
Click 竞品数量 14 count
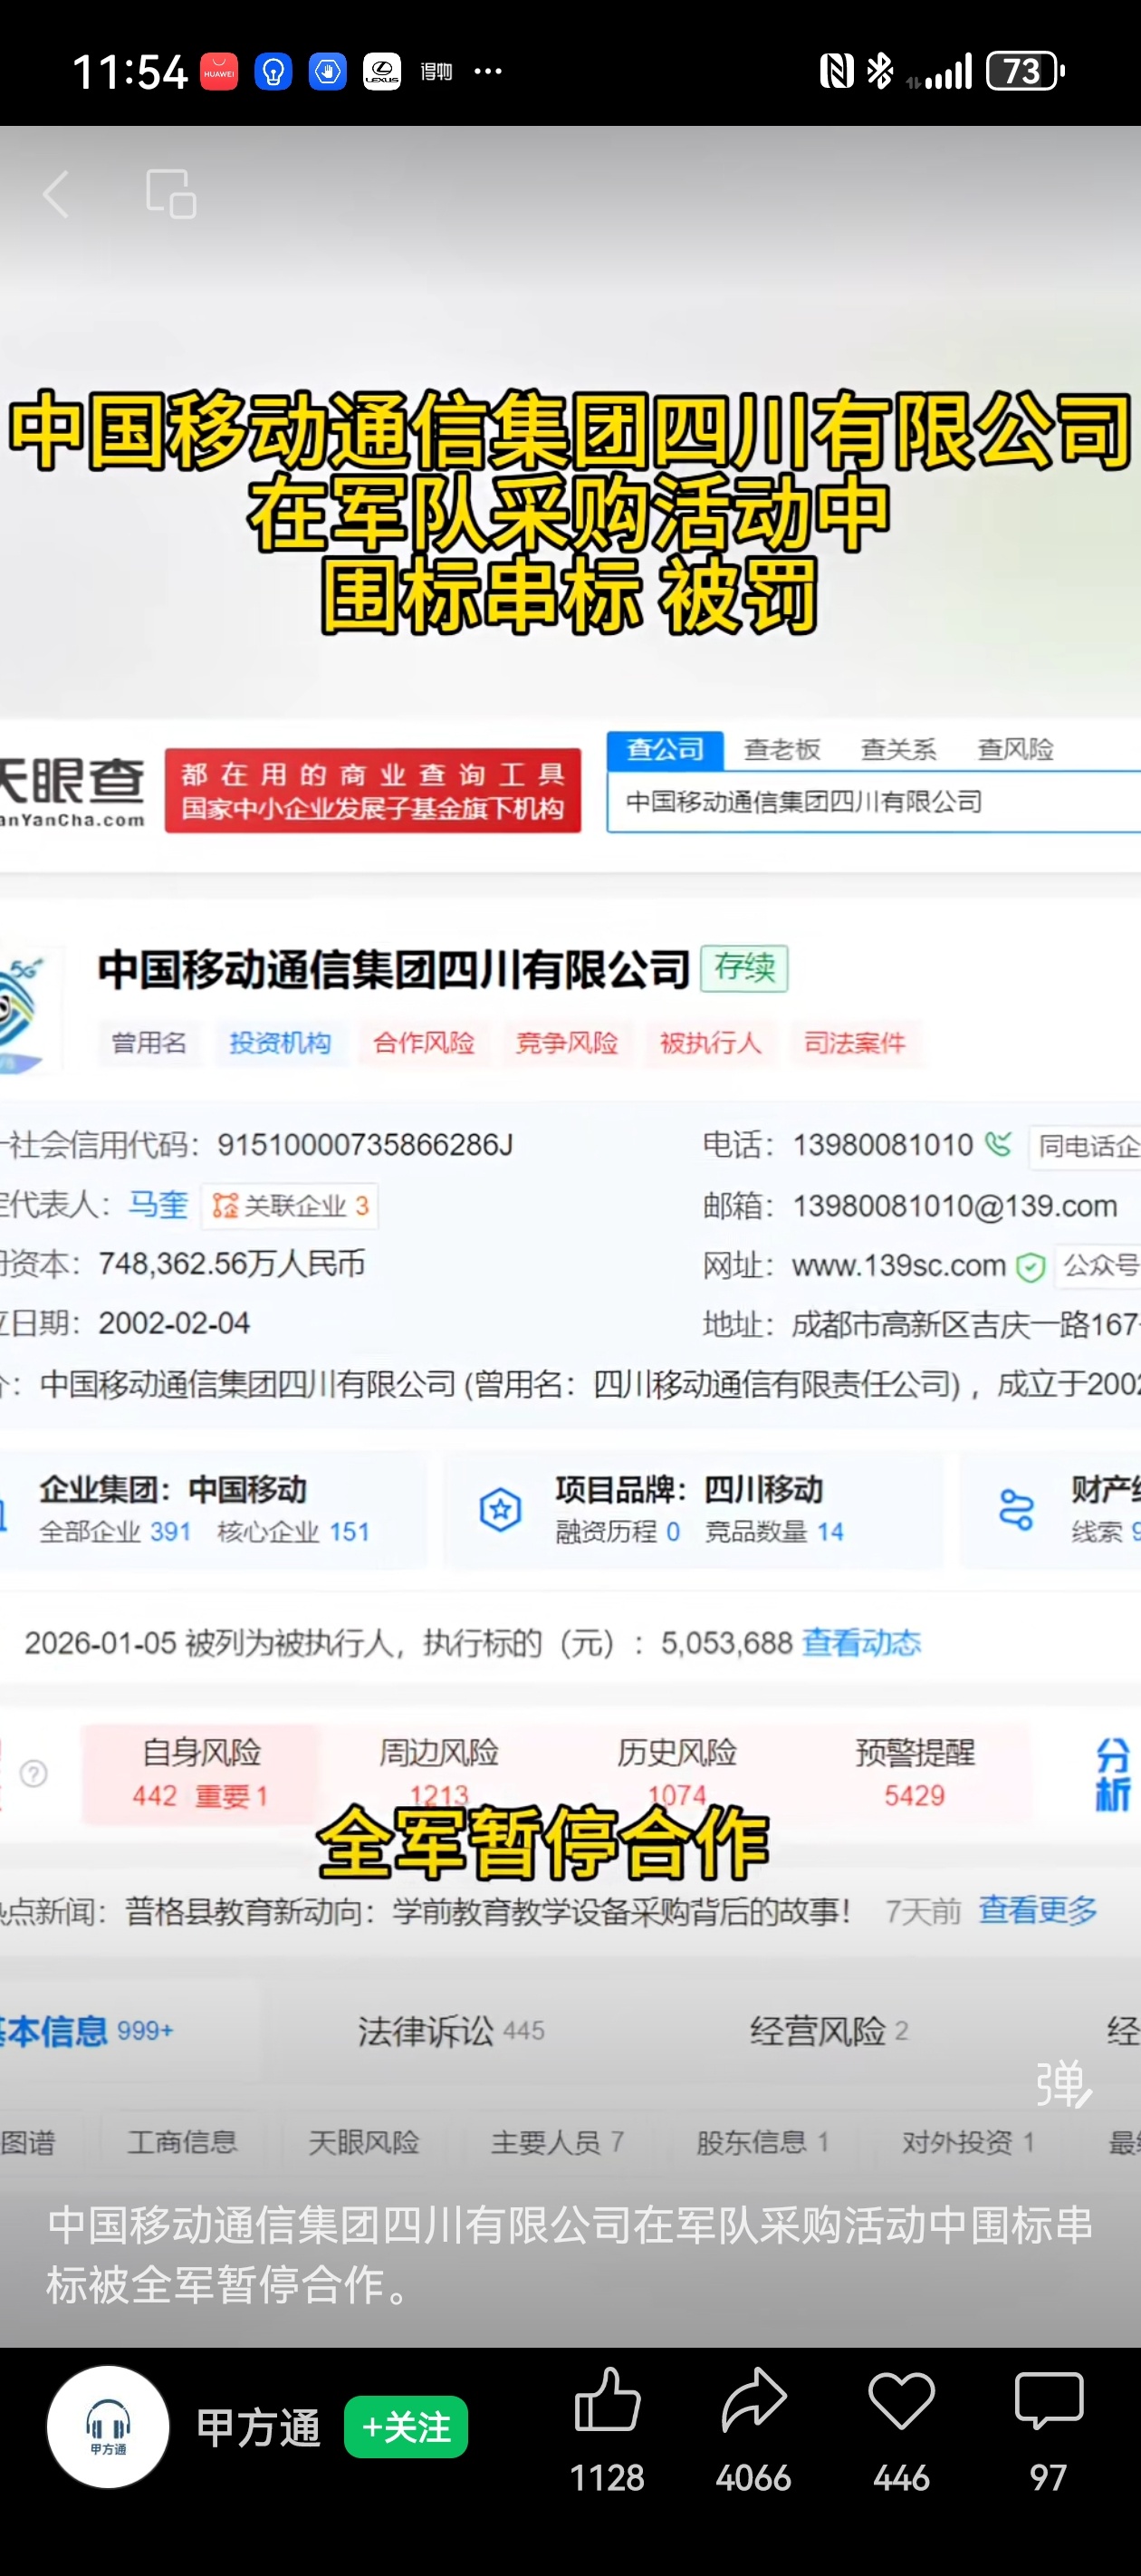tap(775, 1532)
